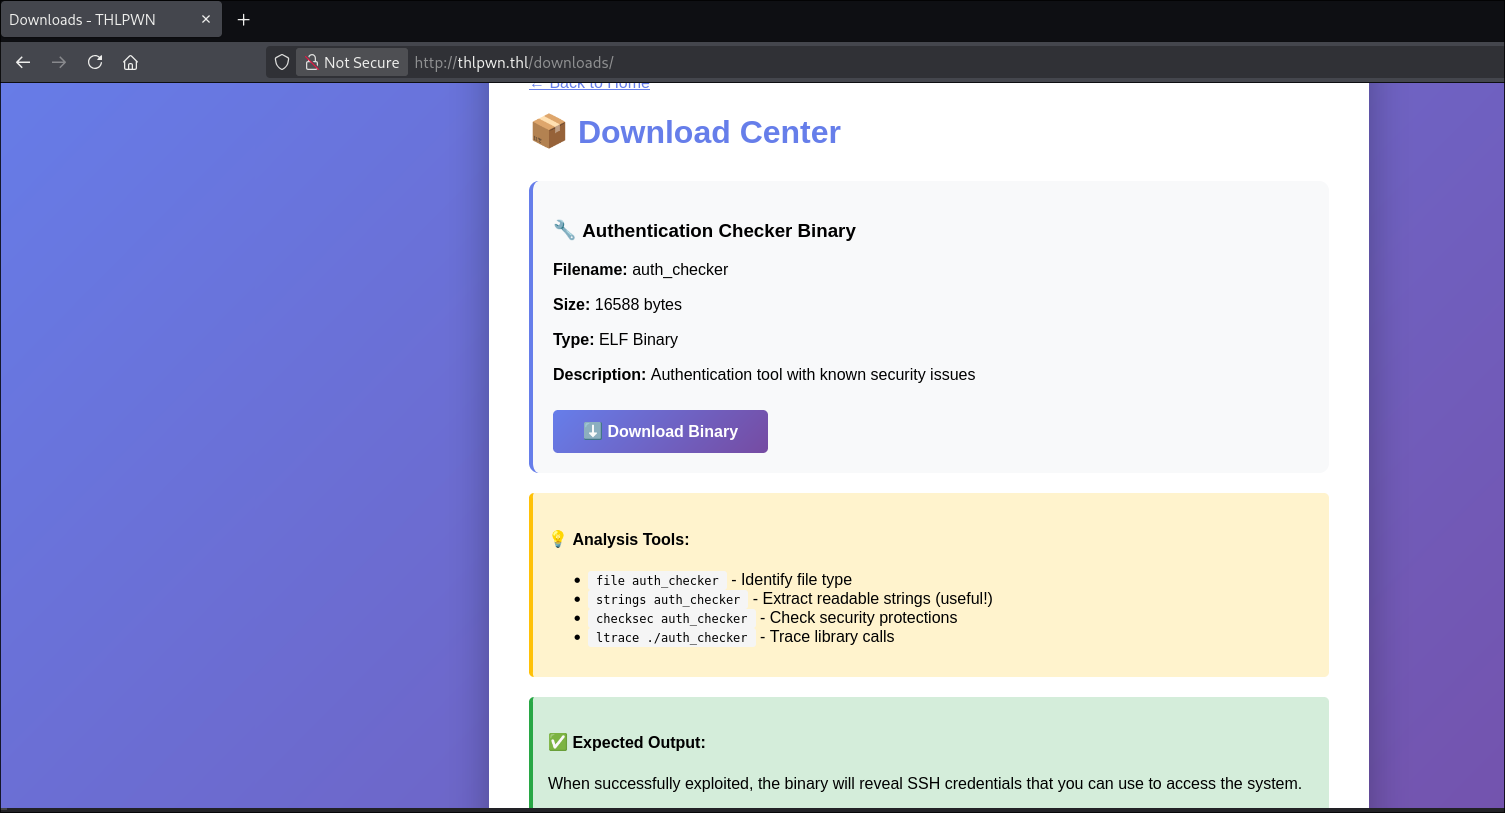
Task: Follow the Back to Home link
Action: click(590, 85)
